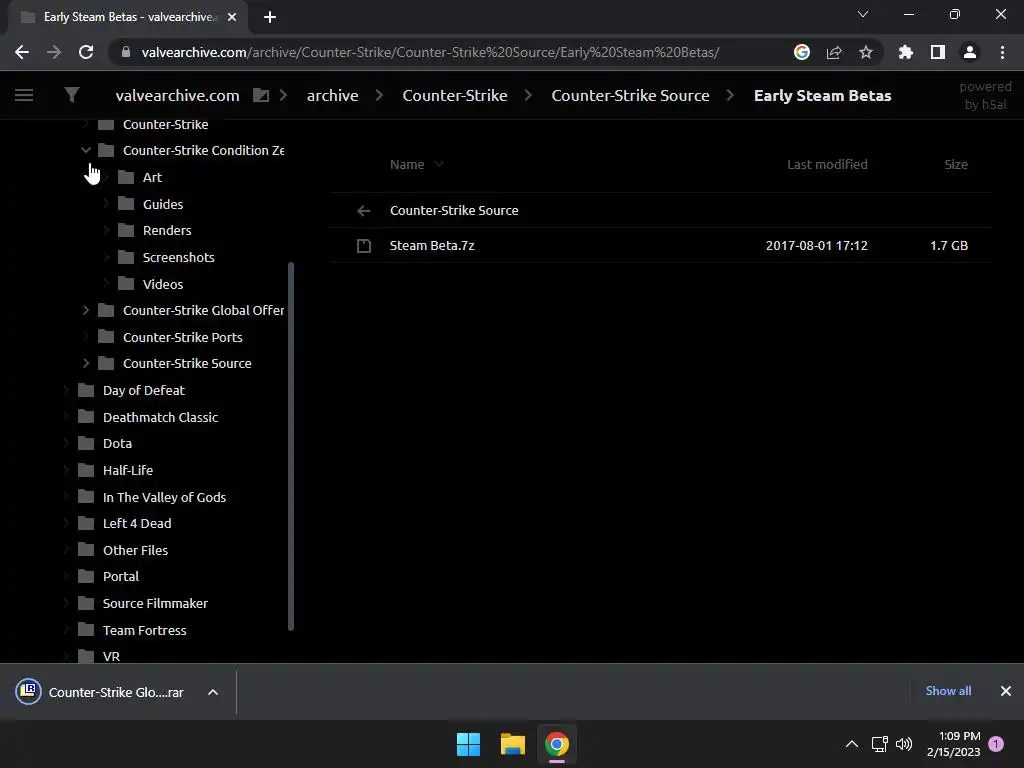Go to valvearchive.com breadcrumb root
This screenshot has width=1024, height=768.
point(178,95)
